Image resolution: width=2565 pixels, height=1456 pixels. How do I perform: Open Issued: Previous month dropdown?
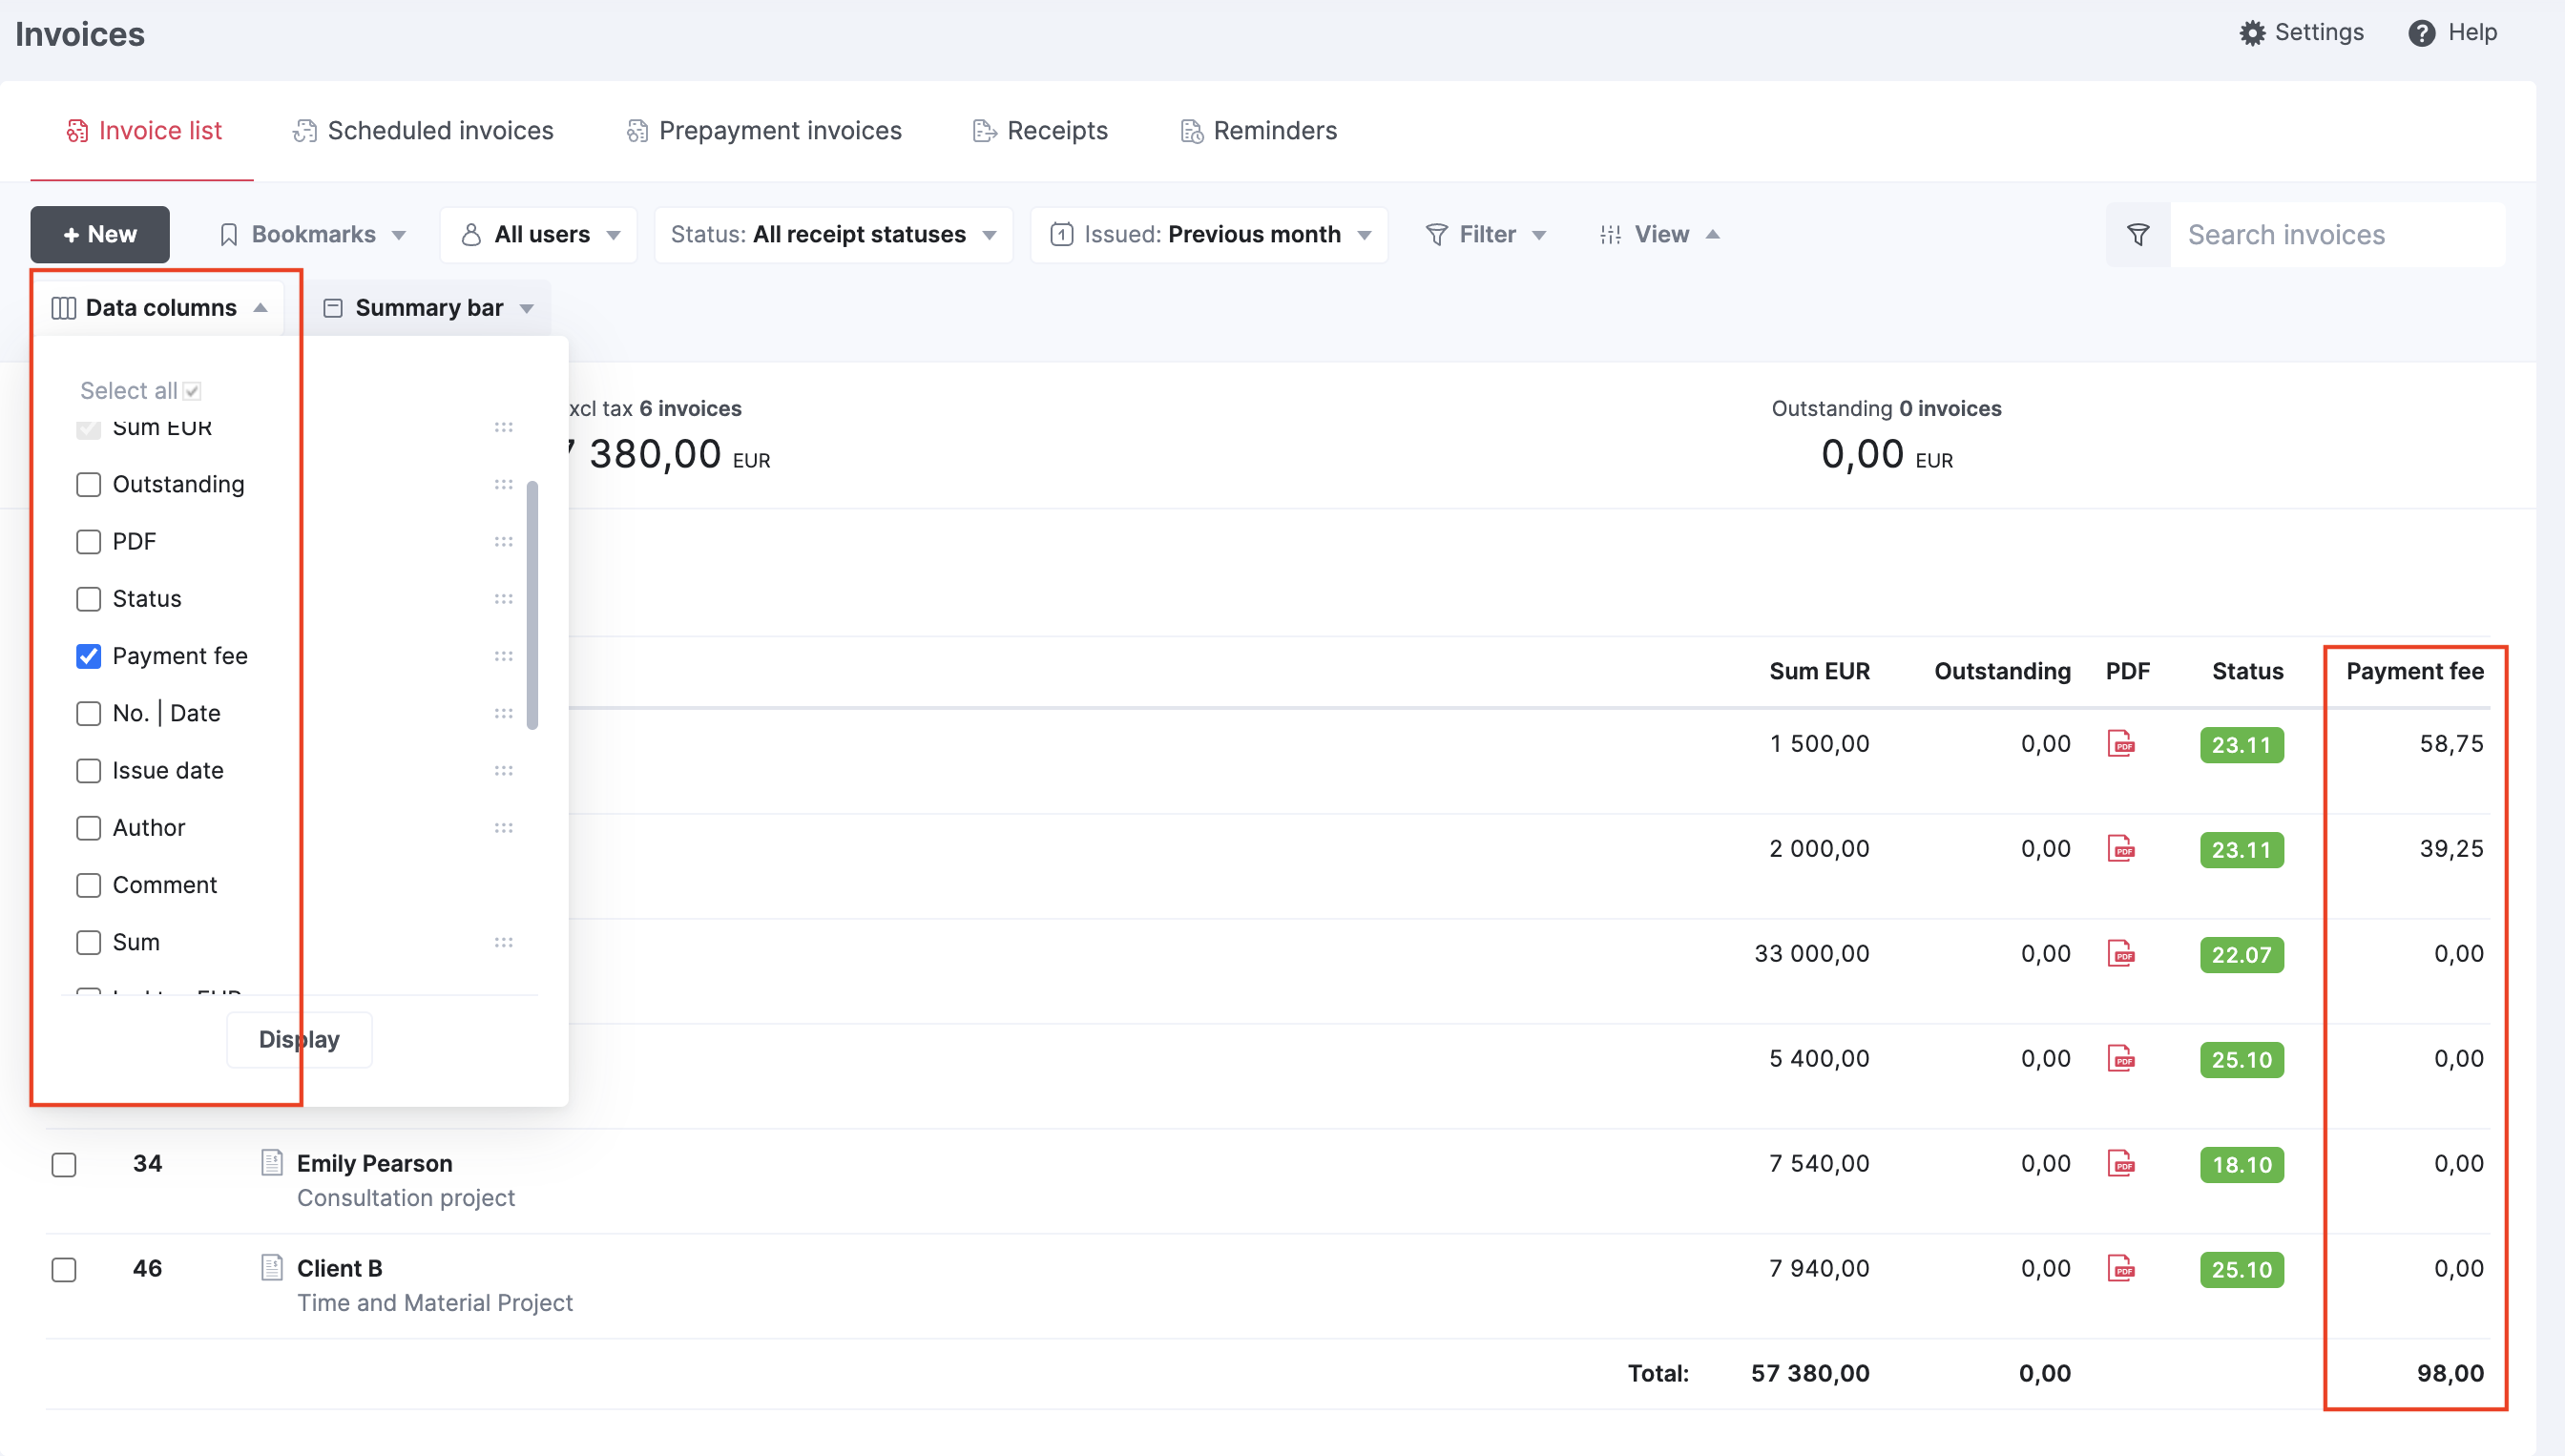pos(1209,235)
